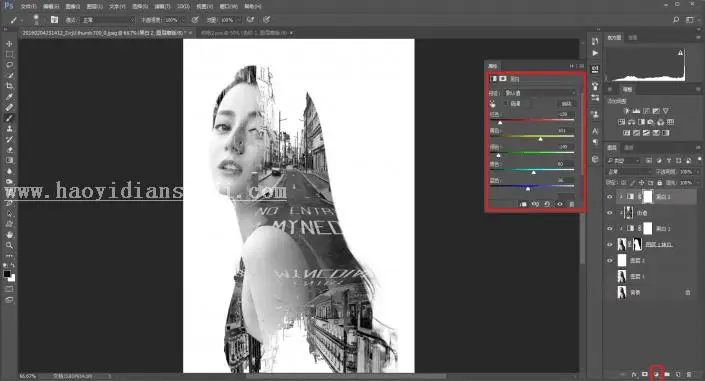Open the brush mode dropdown in options bar
This screenshot has width=705, height=381.
pyautogui.click(x=108, y=20)
